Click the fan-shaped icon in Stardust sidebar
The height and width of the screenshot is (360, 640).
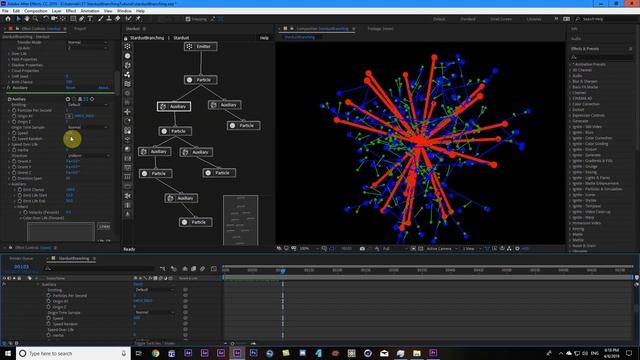click(x=128, y=74)
